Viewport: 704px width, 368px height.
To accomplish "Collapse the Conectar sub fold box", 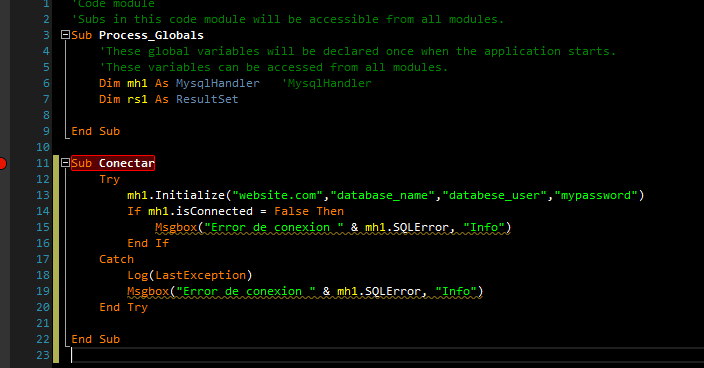I will click(65, 163).
